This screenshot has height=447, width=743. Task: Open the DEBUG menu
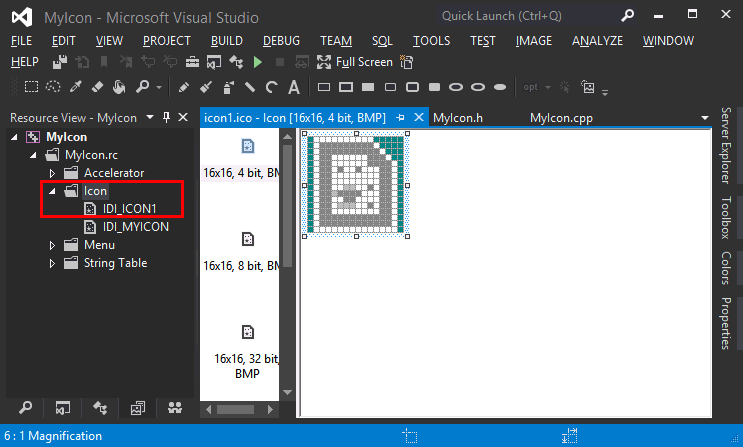click(281, 41)
